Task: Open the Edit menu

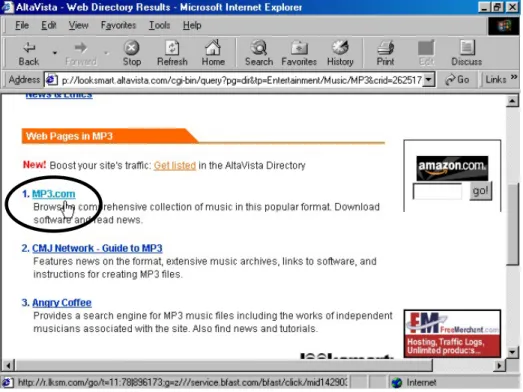Action: point(49,25)
